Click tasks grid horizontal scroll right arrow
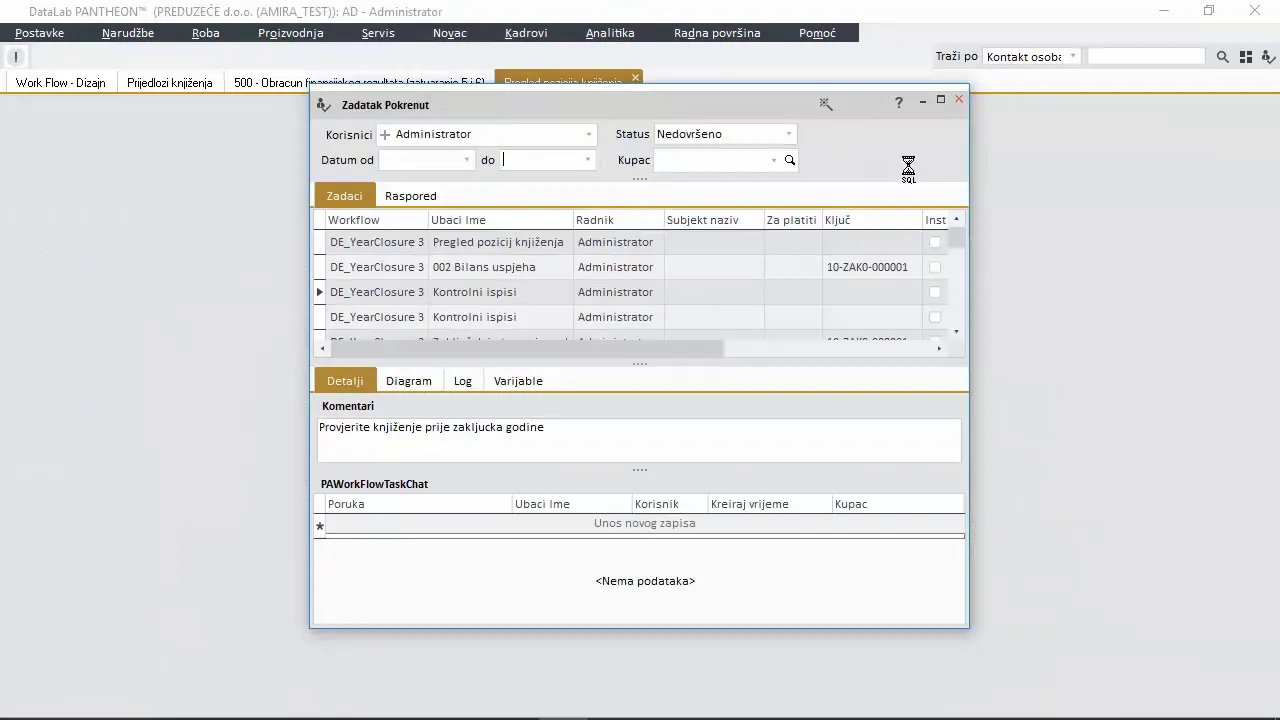1280x720 pixels. (938, 348)
